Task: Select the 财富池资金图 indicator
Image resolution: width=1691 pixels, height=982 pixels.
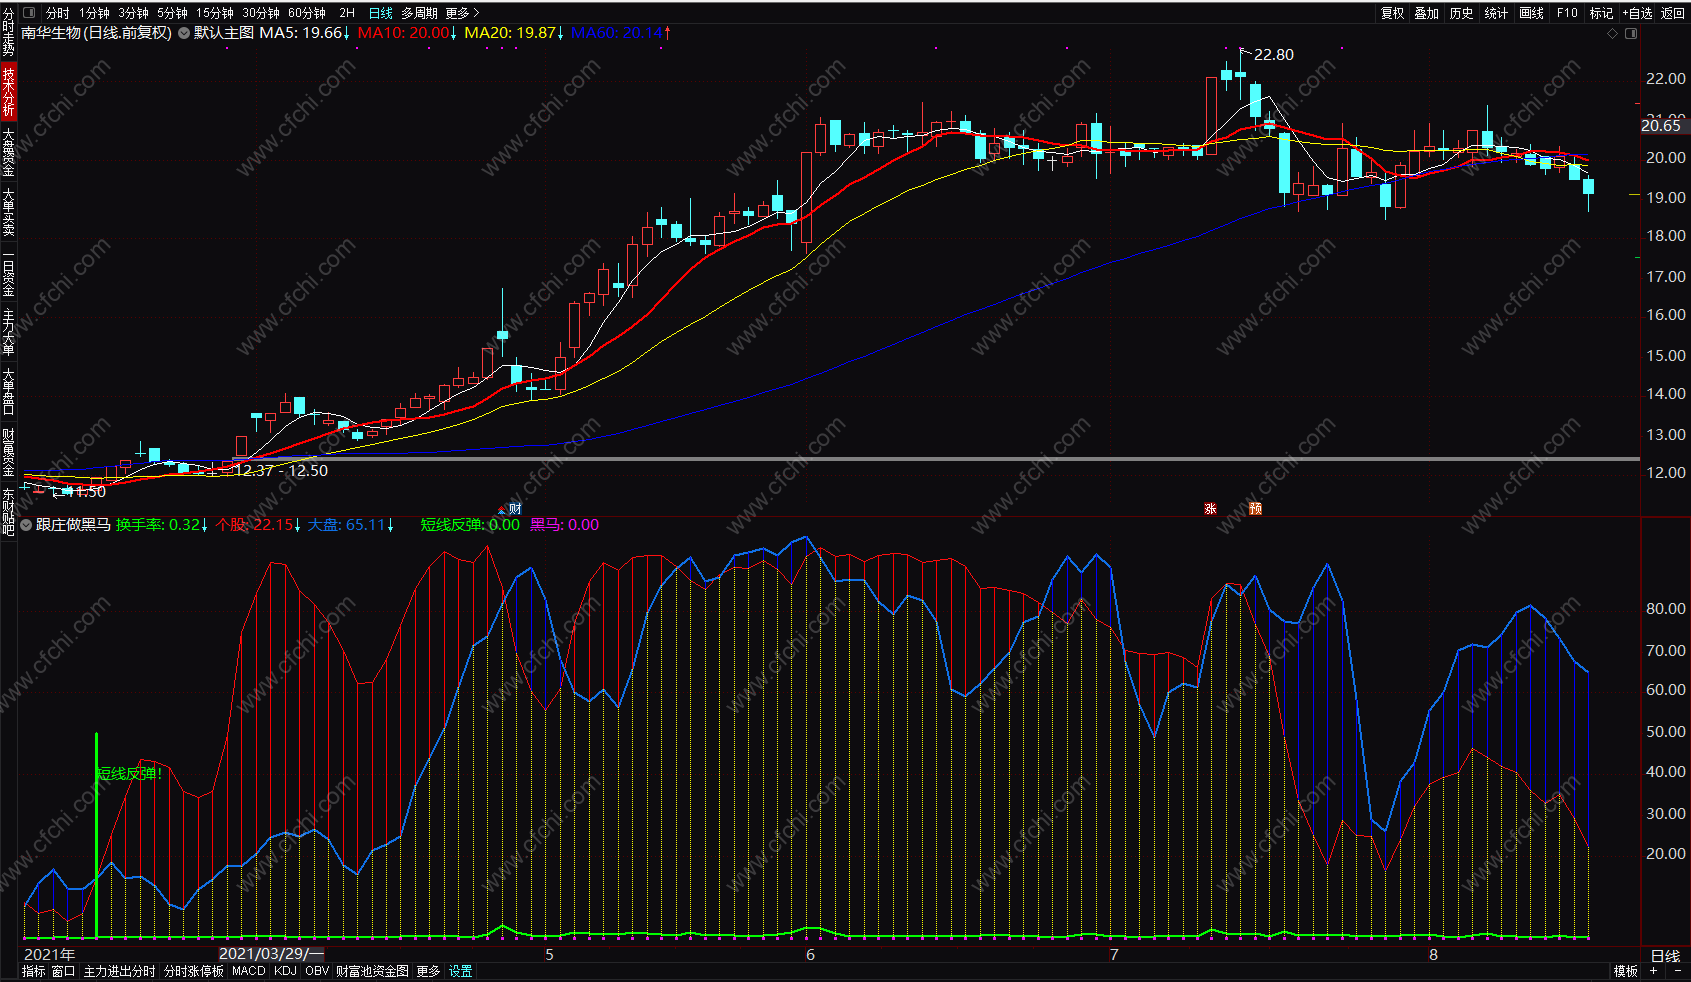Action: [x=372, y=971]
